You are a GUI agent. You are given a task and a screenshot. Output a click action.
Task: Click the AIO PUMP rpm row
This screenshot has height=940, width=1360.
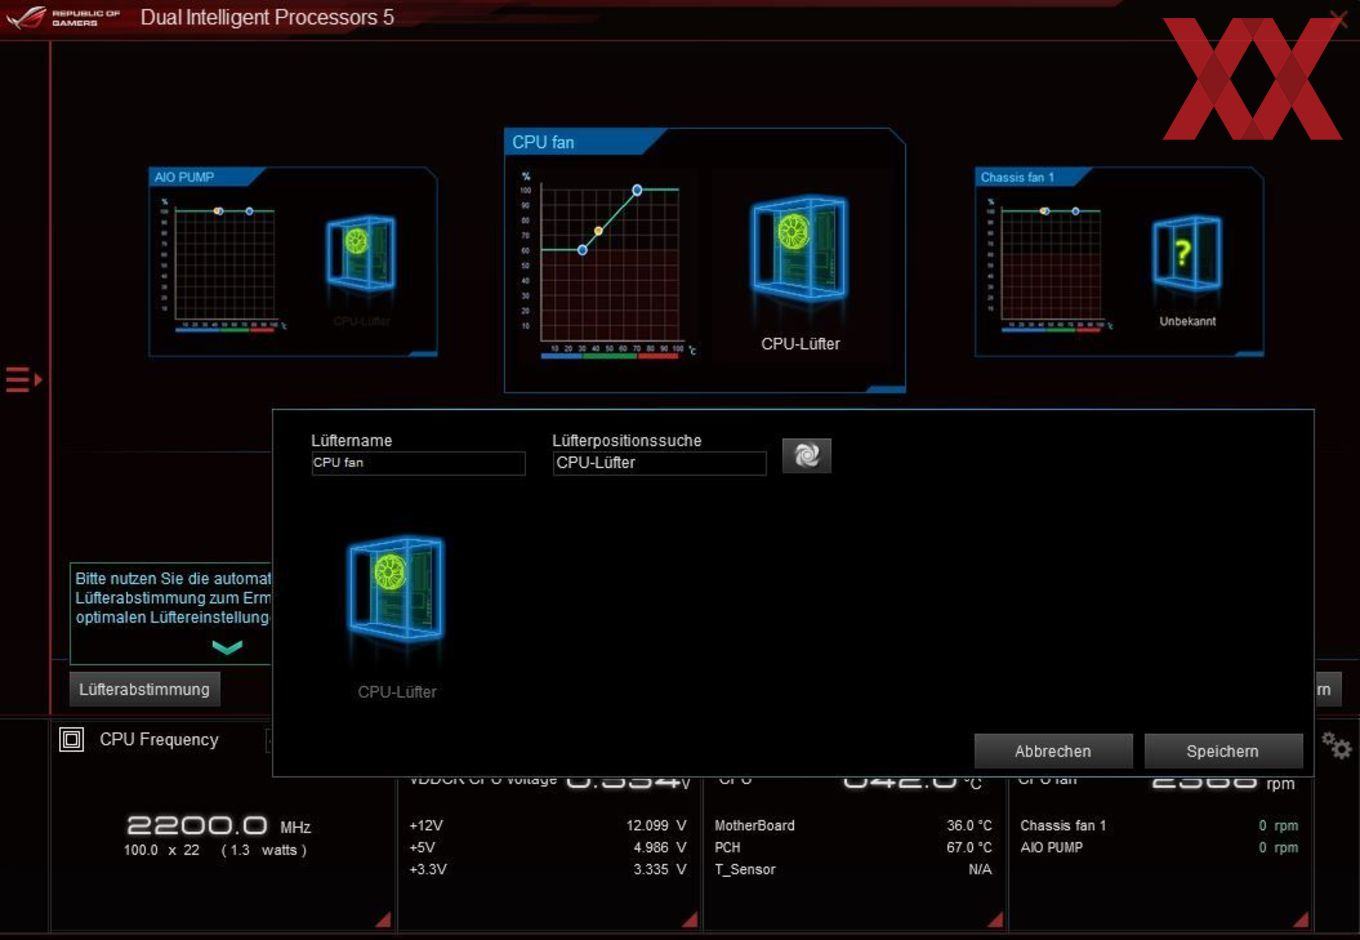[x=1159, y=847]
